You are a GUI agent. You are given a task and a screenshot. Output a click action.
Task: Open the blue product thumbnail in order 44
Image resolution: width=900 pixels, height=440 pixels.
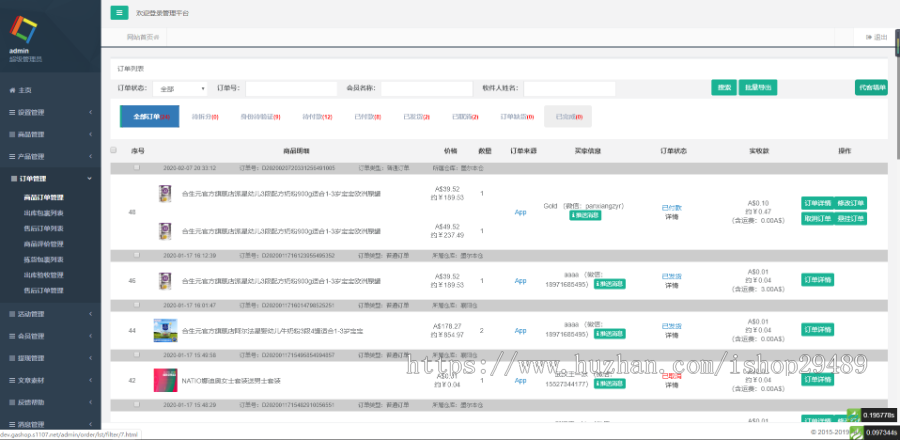point(165,330)
